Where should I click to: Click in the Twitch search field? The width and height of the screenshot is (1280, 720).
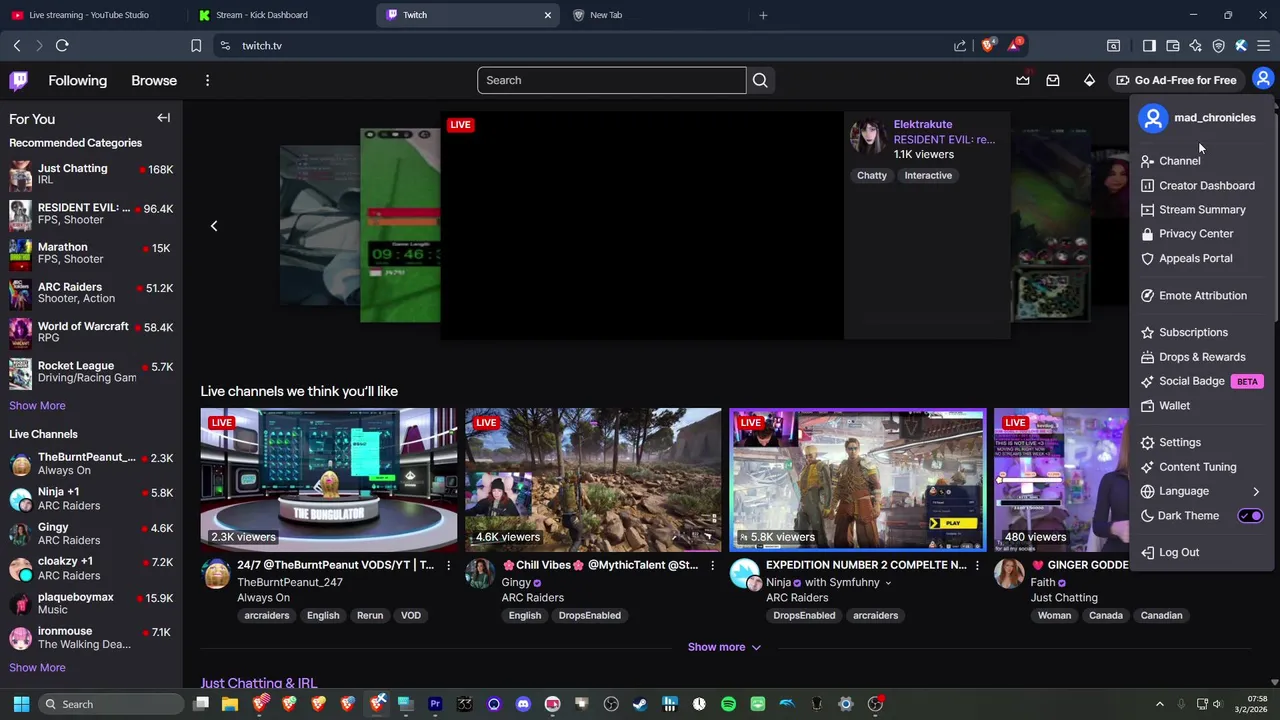[x=612, y=80]
